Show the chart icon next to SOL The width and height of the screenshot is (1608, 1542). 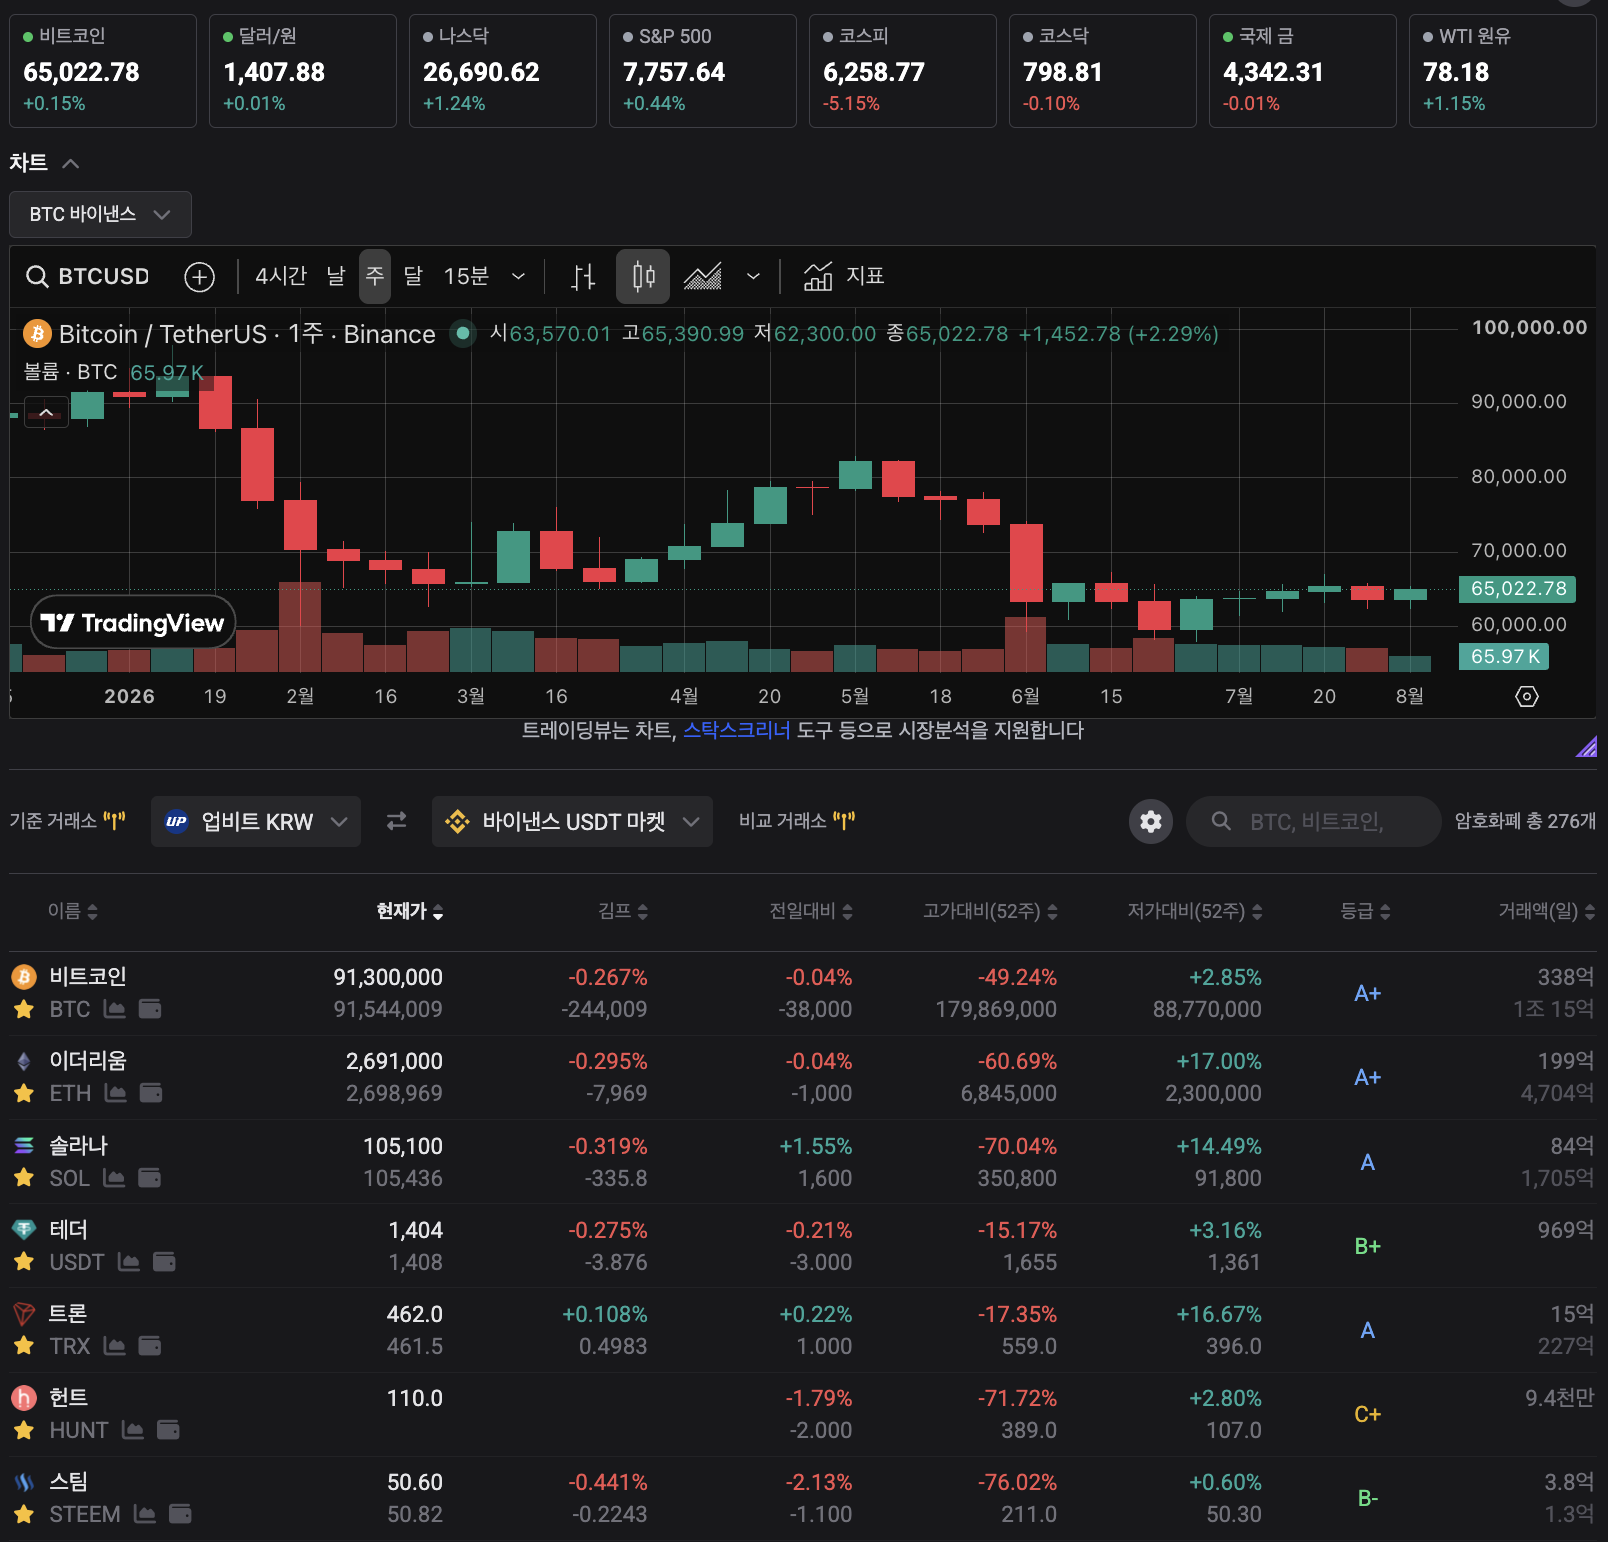click(114, 1178)
